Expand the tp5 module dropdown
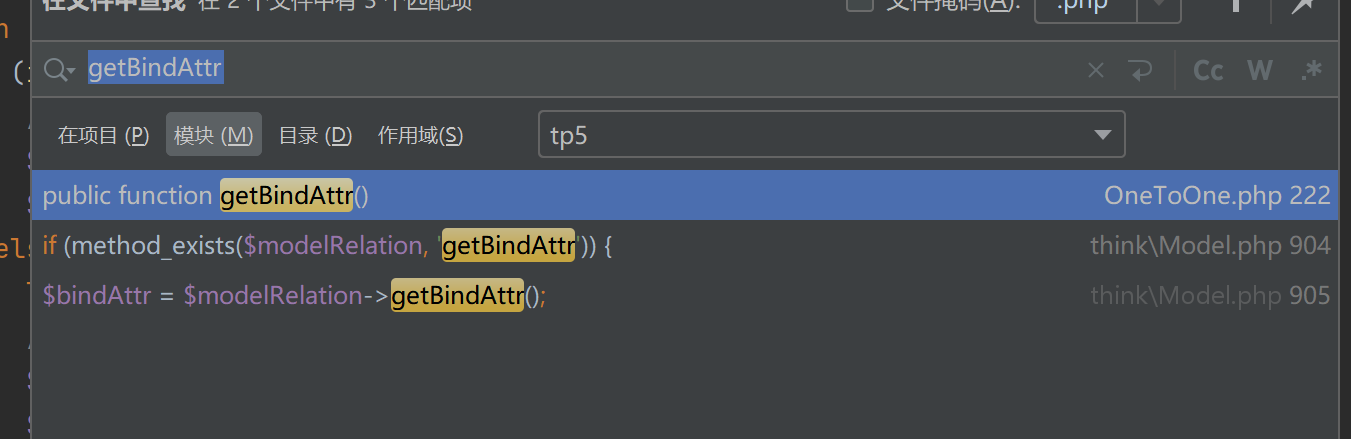1351x439 pixels. click(x=1102, y=135)
